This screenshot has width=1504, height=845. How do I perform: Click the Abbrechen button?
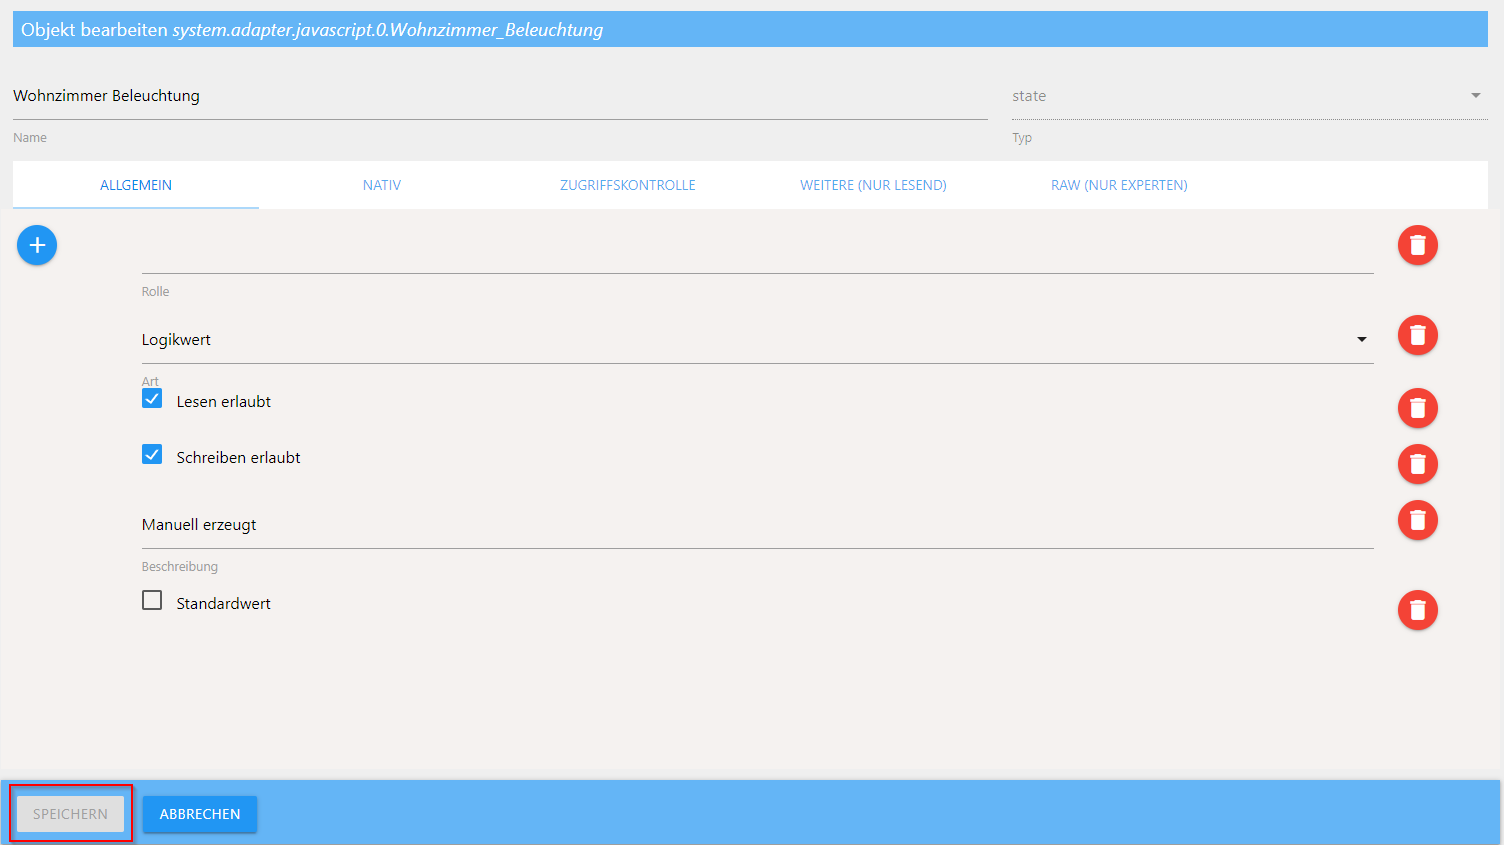point(200,814)
